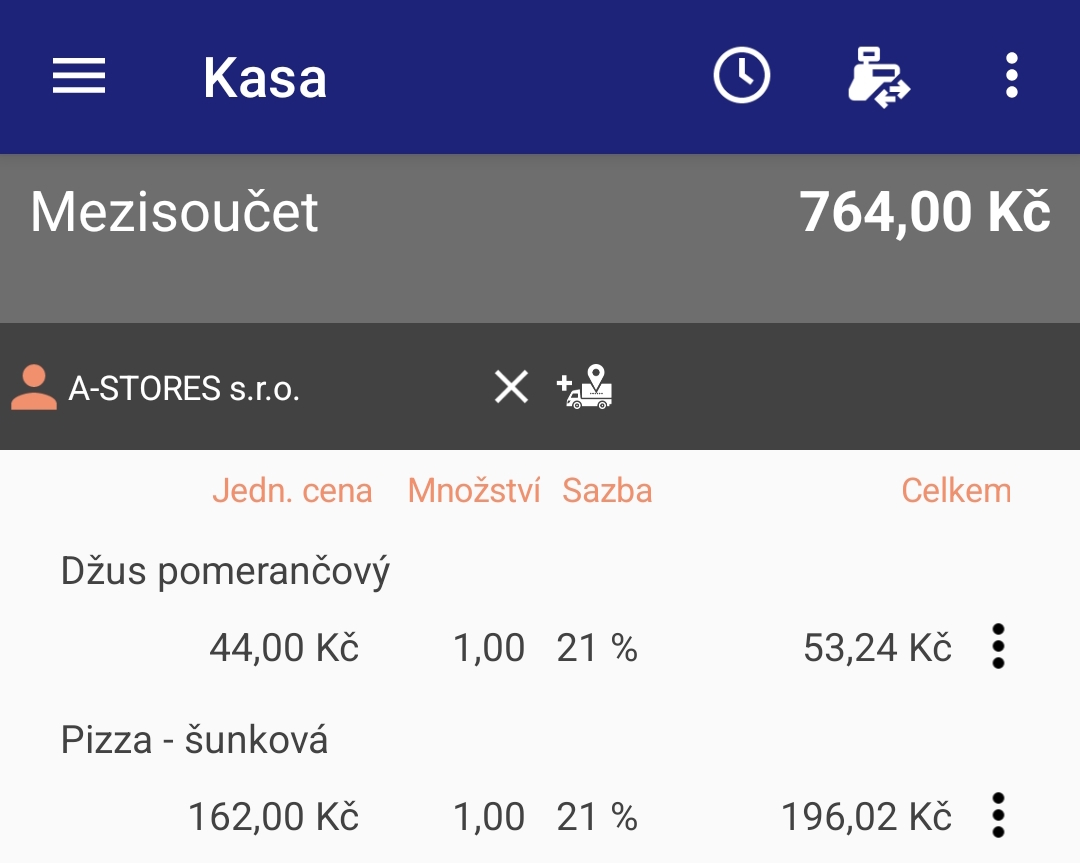
Task: Tap the 764,00 Kč subtotal amount
Action: pos(925,212)
